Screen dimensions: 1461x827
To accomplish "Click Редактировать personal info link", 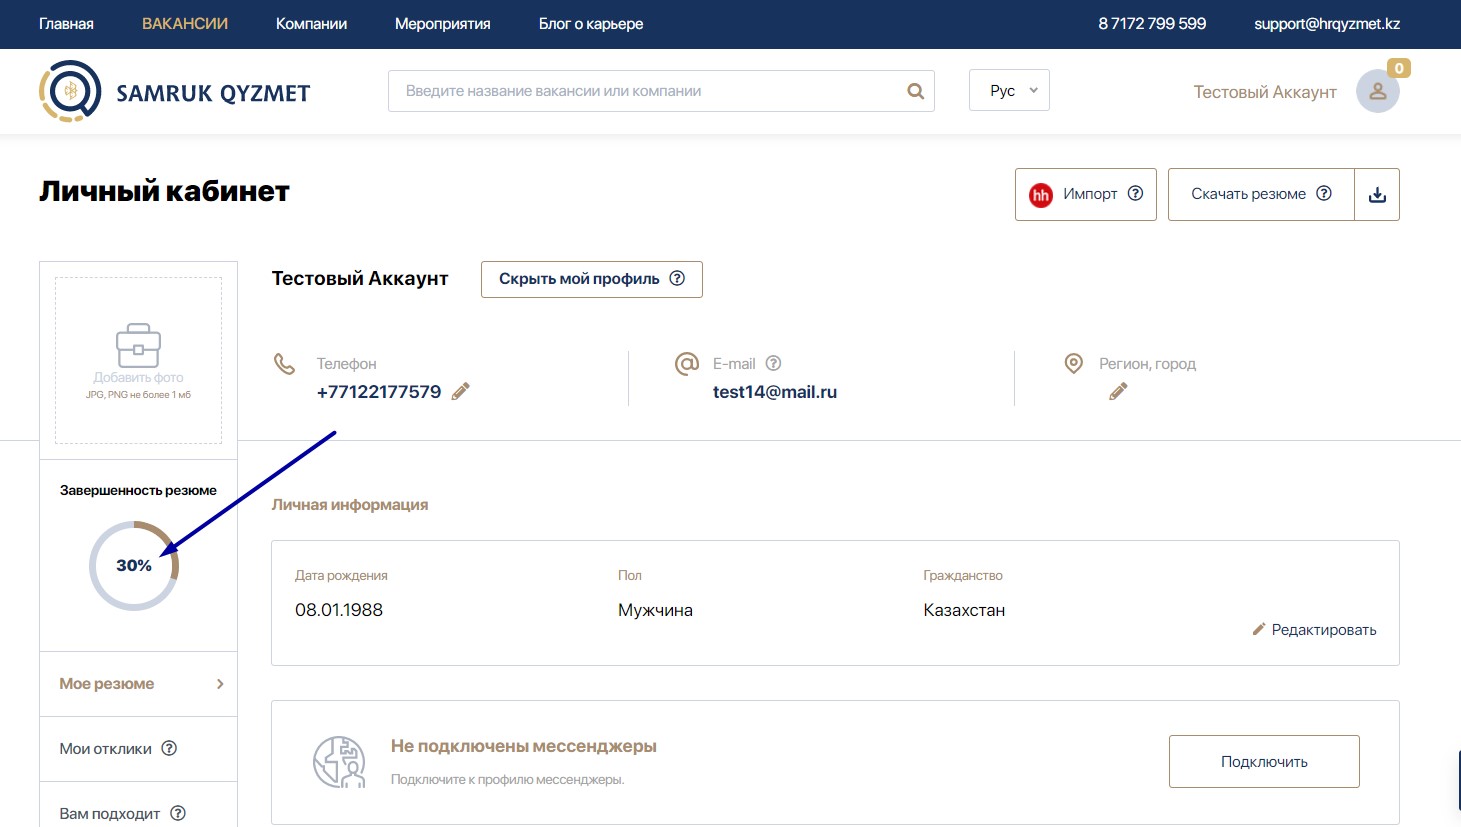I will [1324, 630].
